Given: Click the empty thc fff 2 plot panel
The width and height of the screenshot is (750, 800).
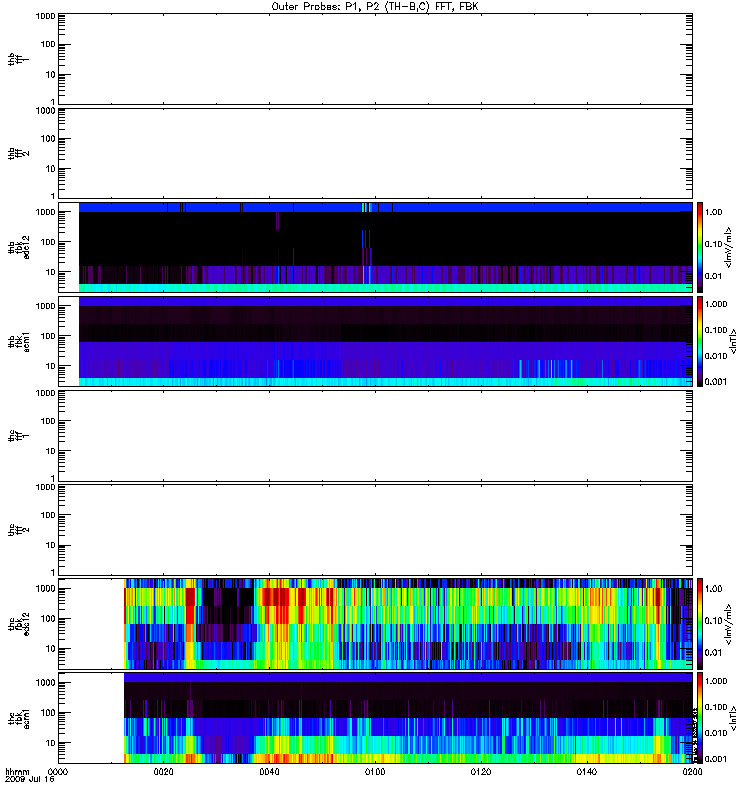Looking at the screenshot, I should click(376, 530).
